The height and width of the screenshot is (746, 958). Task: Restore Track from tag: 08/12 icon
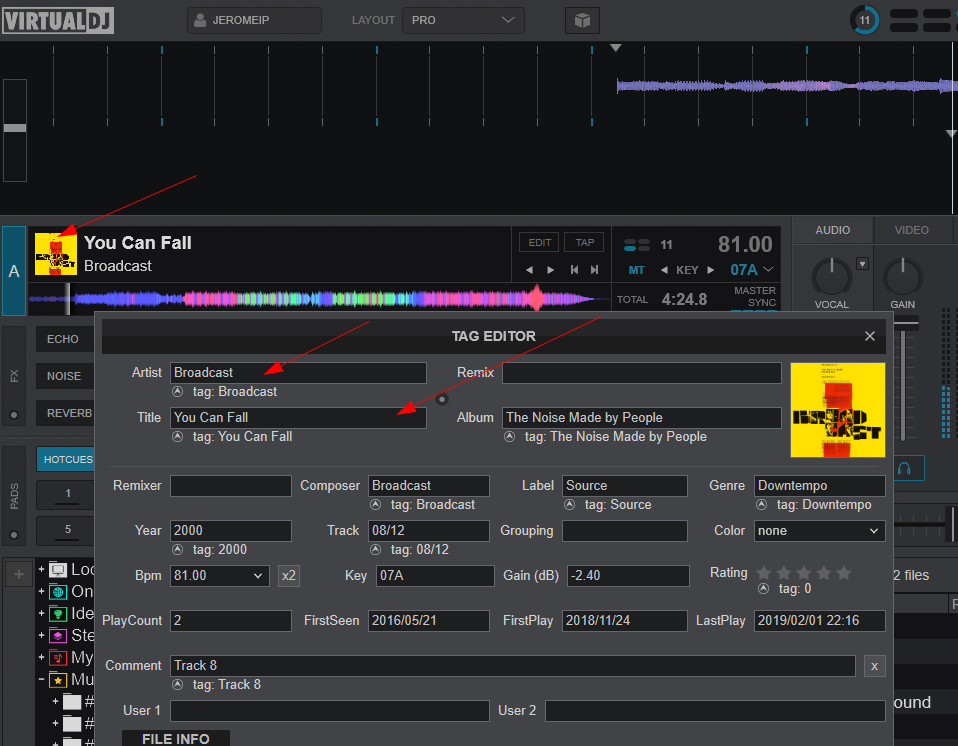[x=375, y=550]
